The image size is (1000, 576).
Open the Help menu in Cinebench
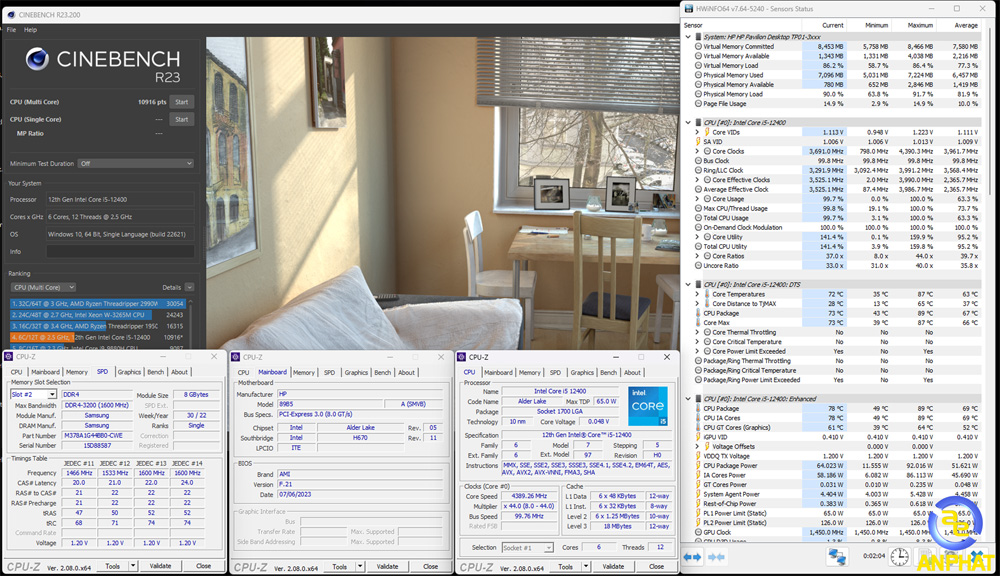tap(31, 30)
